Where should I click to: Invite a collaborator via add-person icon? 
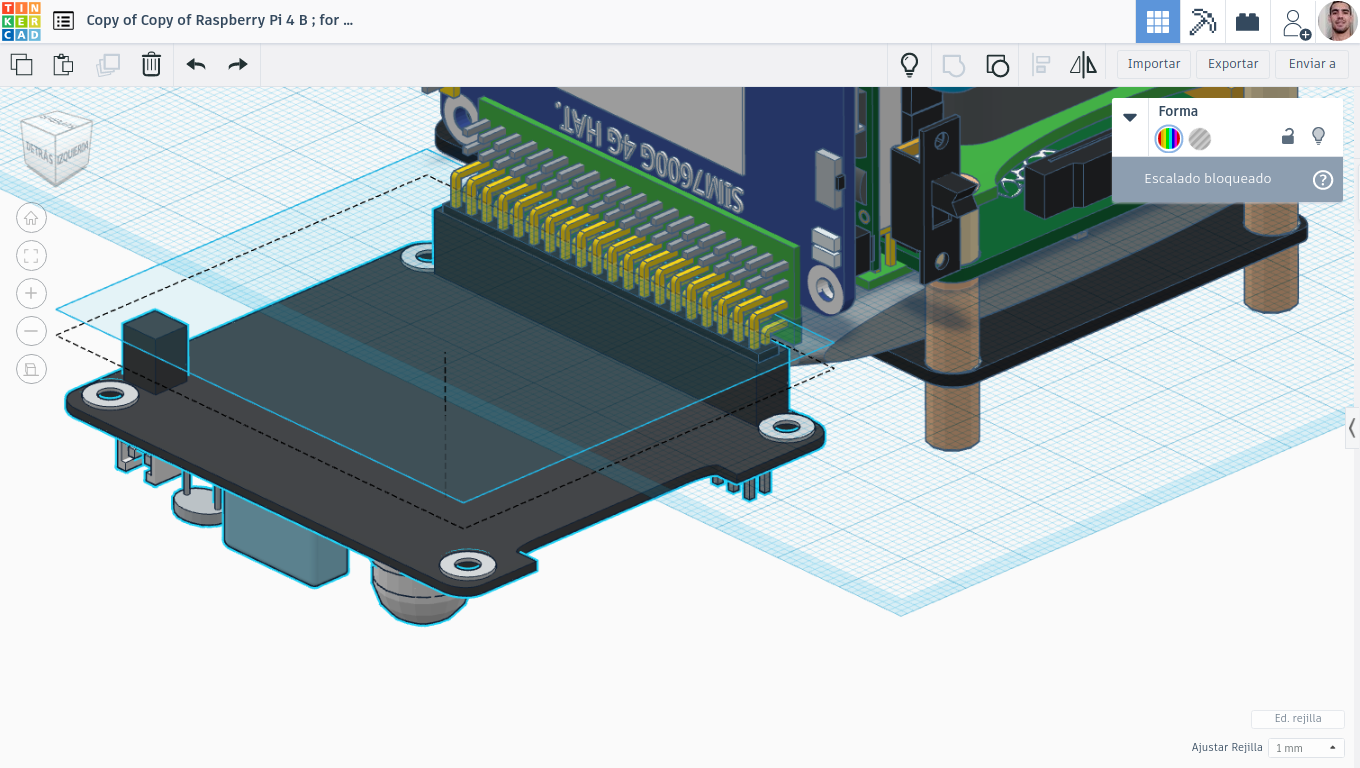pyautogui.click(x=1294, y=22)
